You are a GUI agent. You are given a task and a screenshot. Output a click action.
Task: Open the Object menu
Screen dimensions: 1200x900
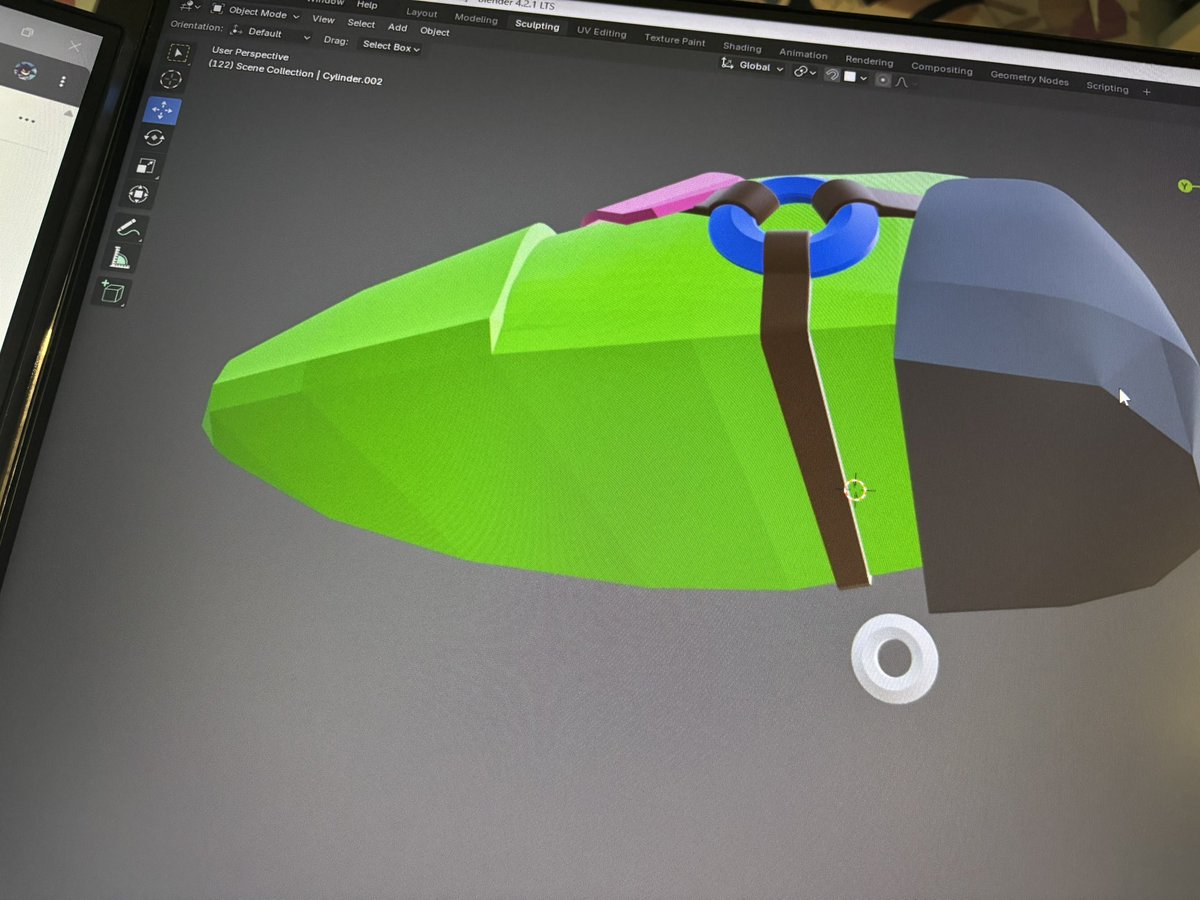tap(435, 31)
